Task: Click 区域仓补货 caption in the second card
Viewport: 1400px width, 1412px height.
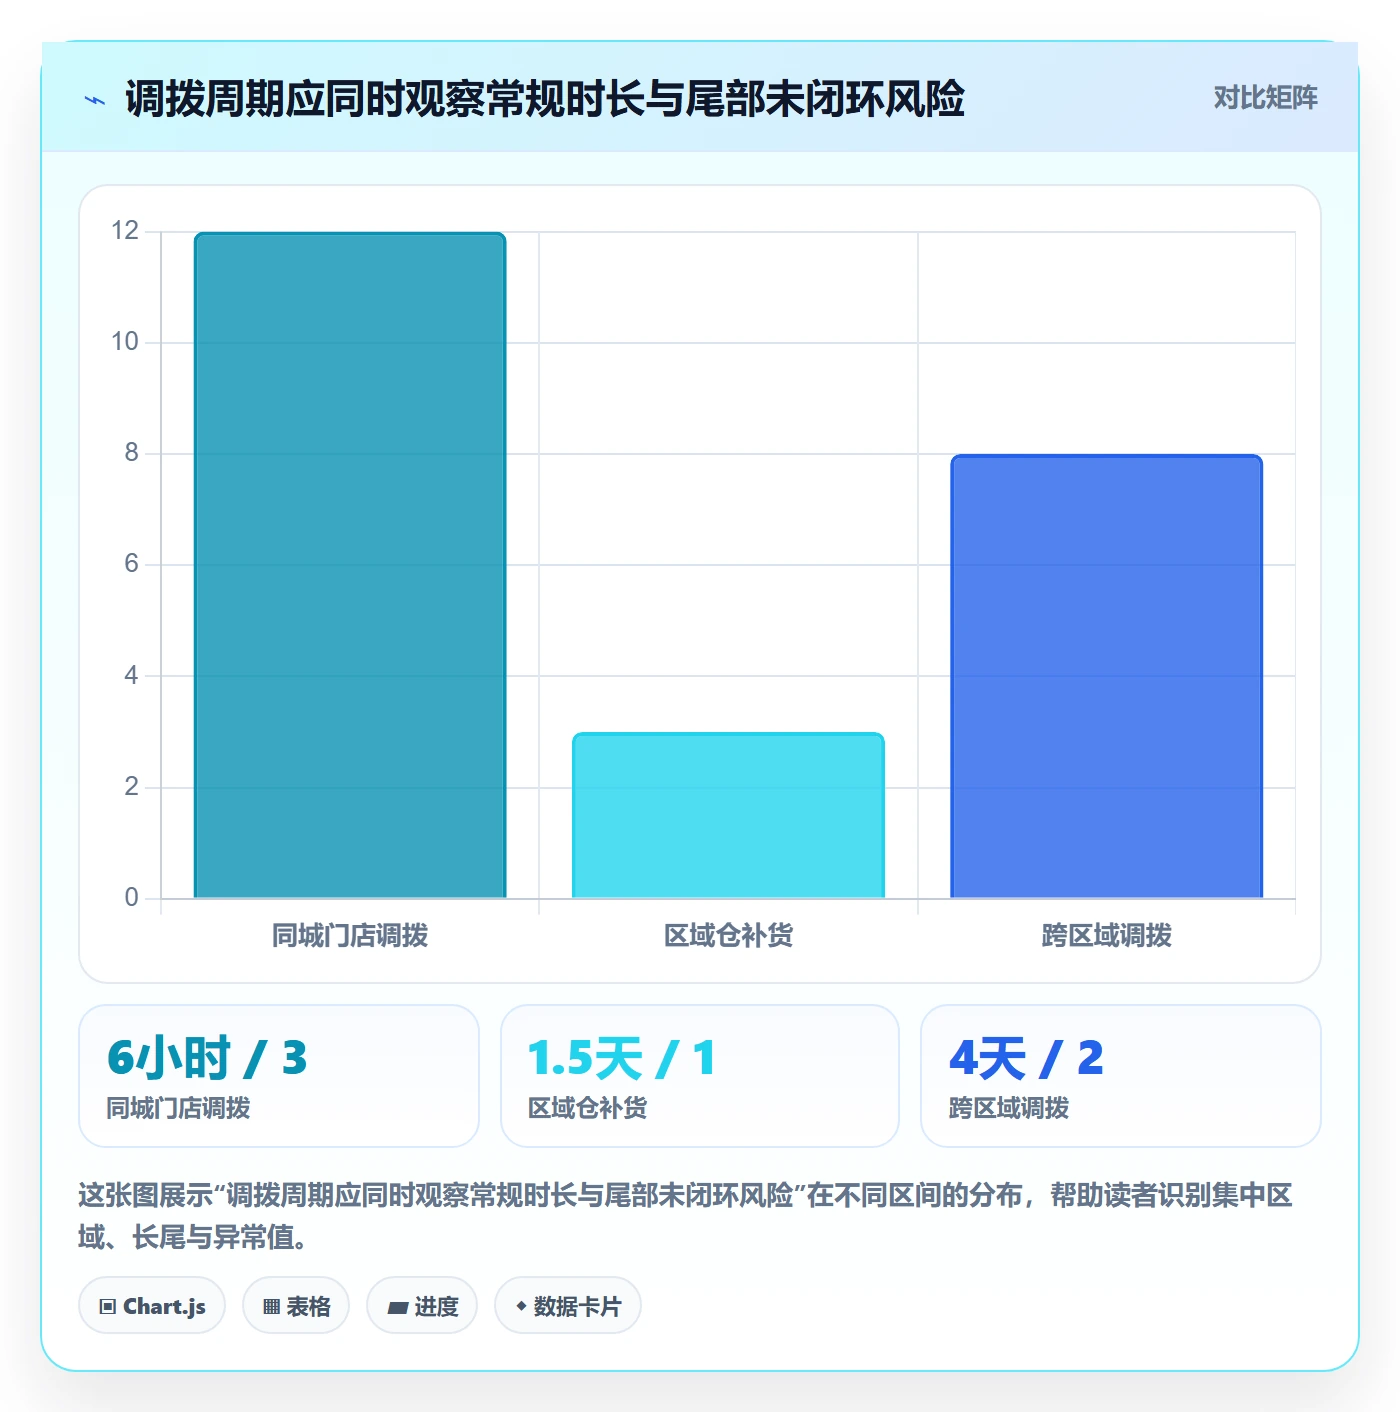Action: 587,1108
